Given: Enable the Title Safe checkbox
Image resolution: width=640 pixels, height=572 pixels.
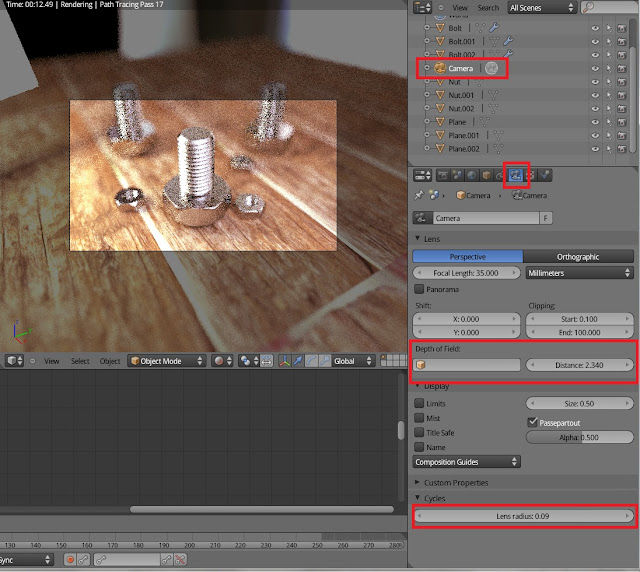Looking at the screenshot, I should coord(419,432).
